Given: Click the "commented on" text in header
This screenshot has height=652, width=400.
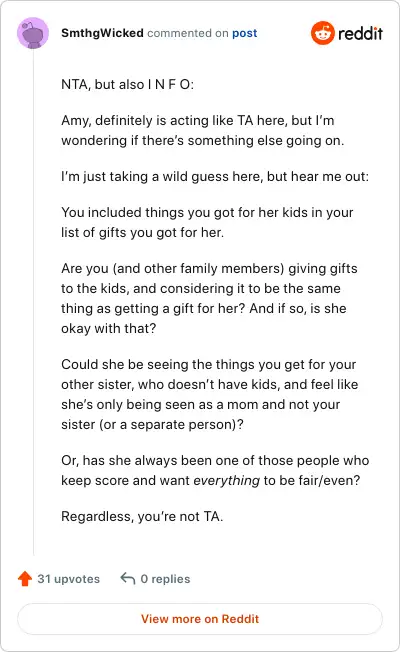Looking at the screenshot, I should [188, 33].
